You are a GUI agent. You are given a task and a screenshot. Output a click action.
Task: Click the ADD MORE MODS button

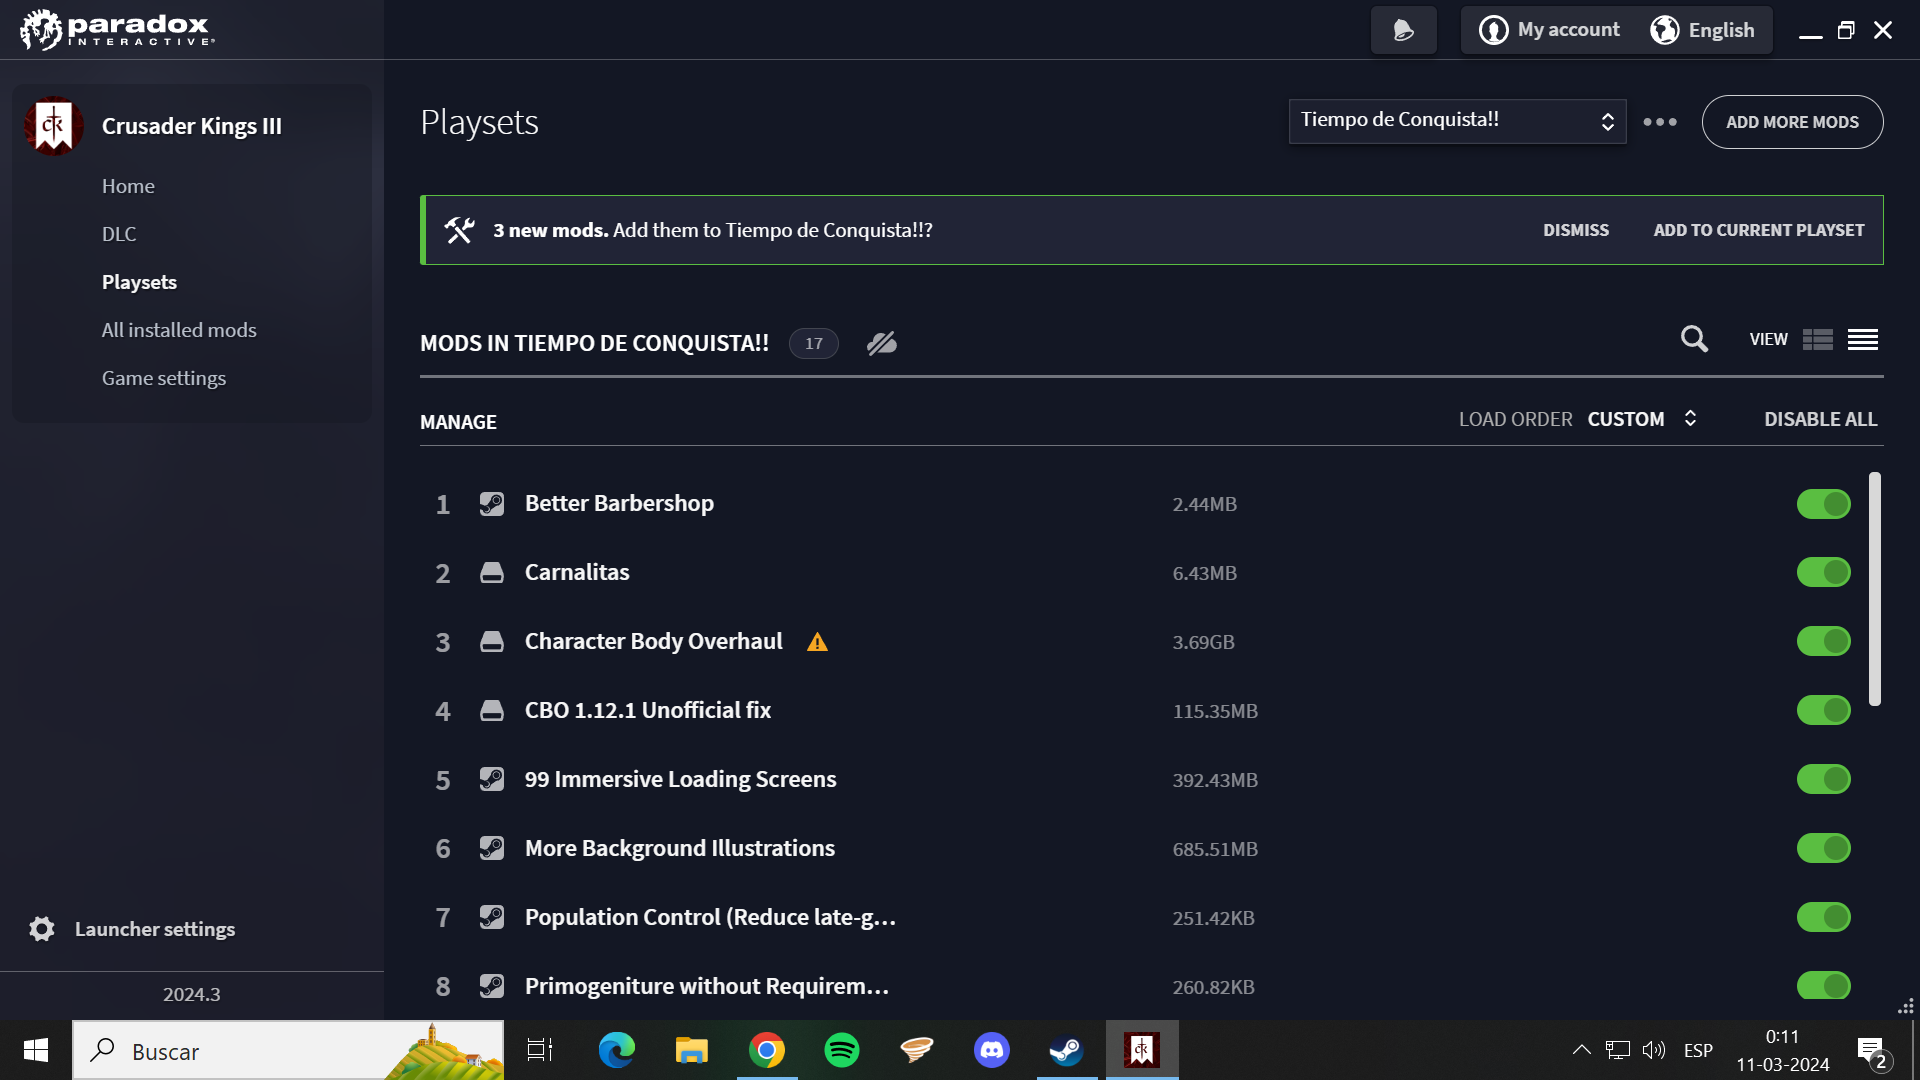pos(1792,122)
